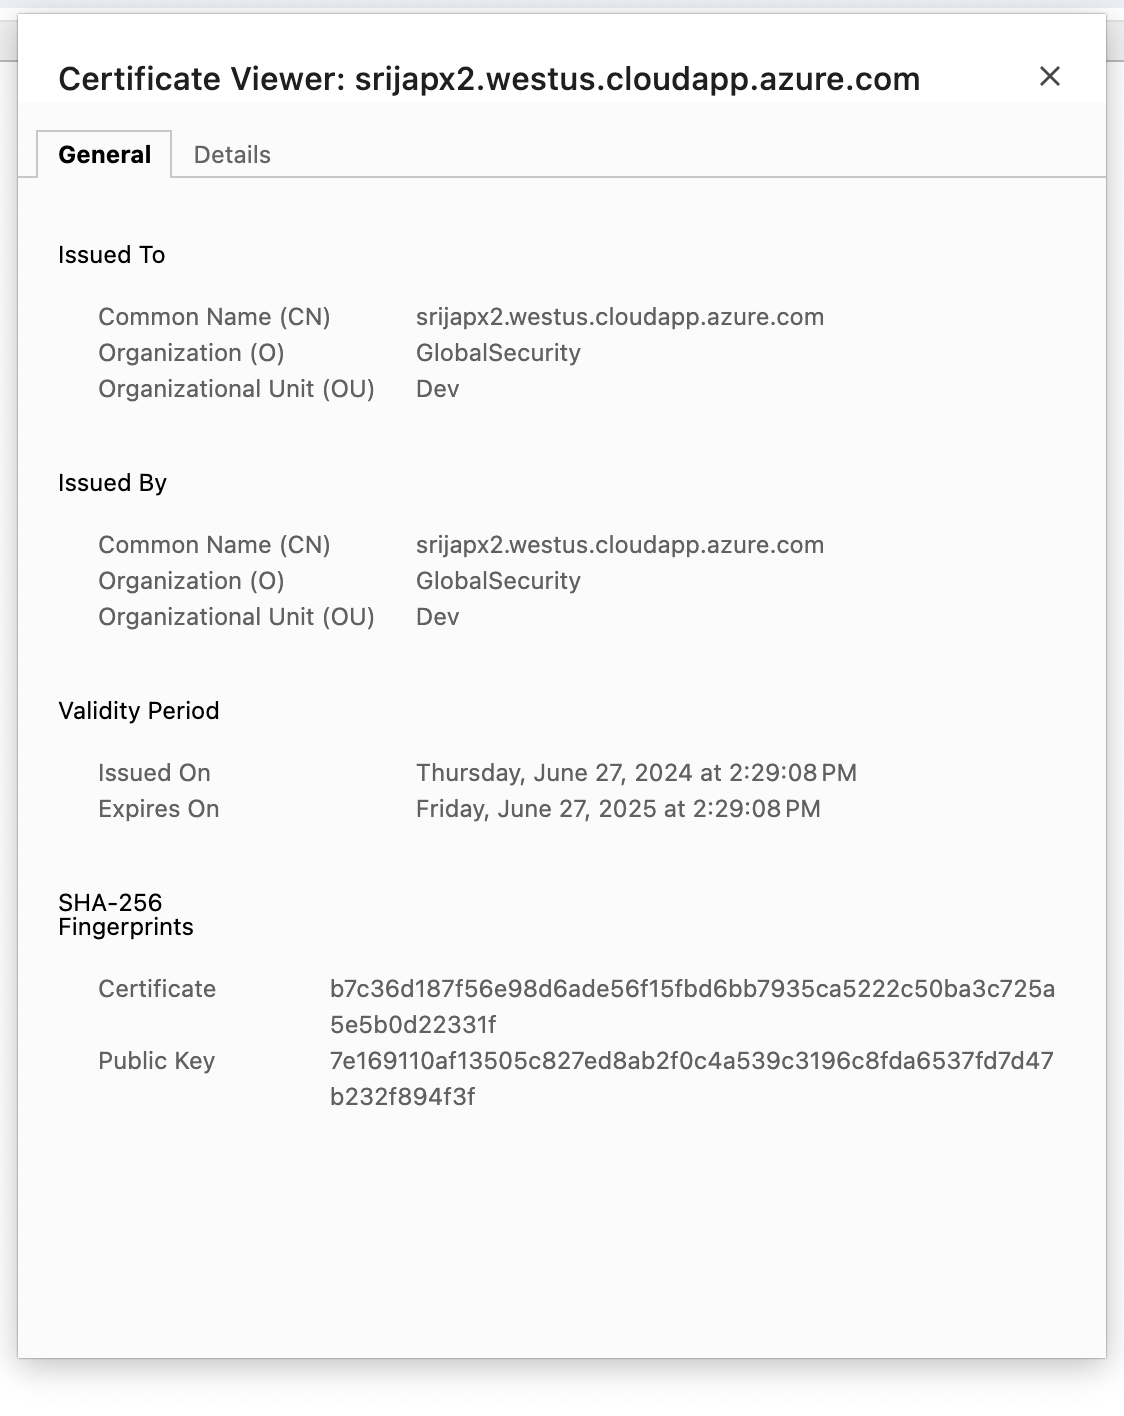This screenshot has width=1124, height=1416.
Task: Click the Issued On date value
Action: [x=636, y=773]
